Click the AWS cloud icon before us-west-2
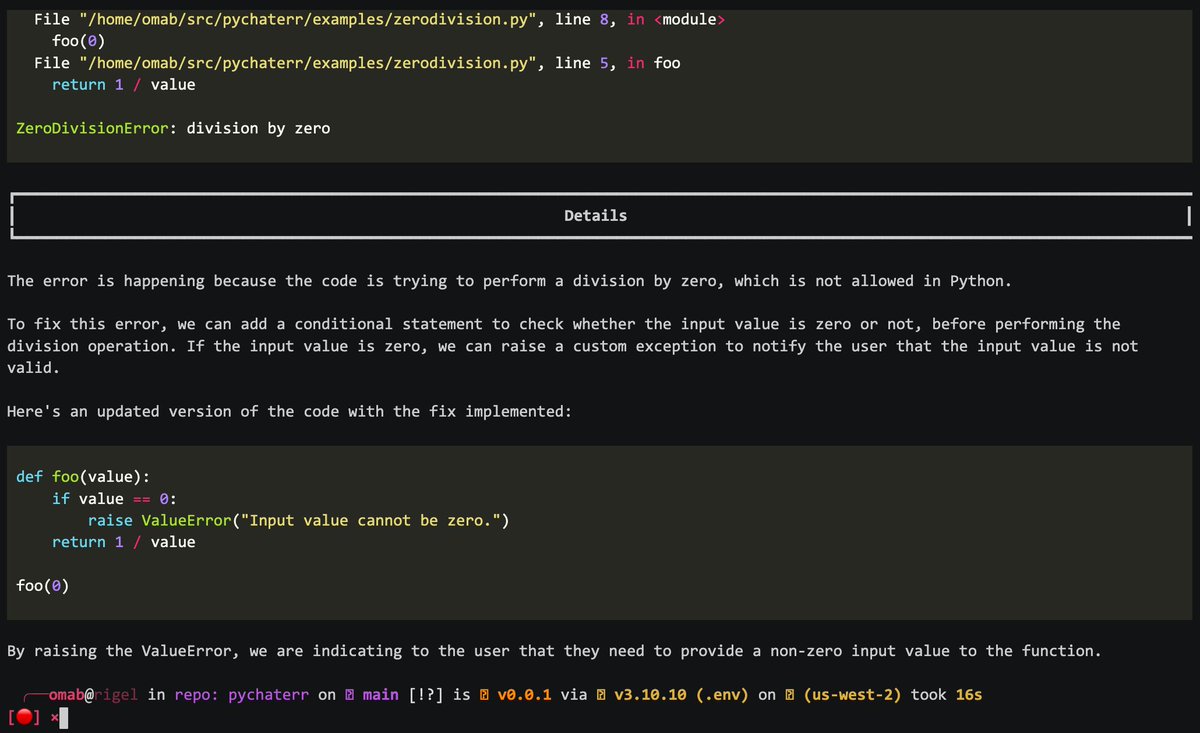 click(789, 694)
